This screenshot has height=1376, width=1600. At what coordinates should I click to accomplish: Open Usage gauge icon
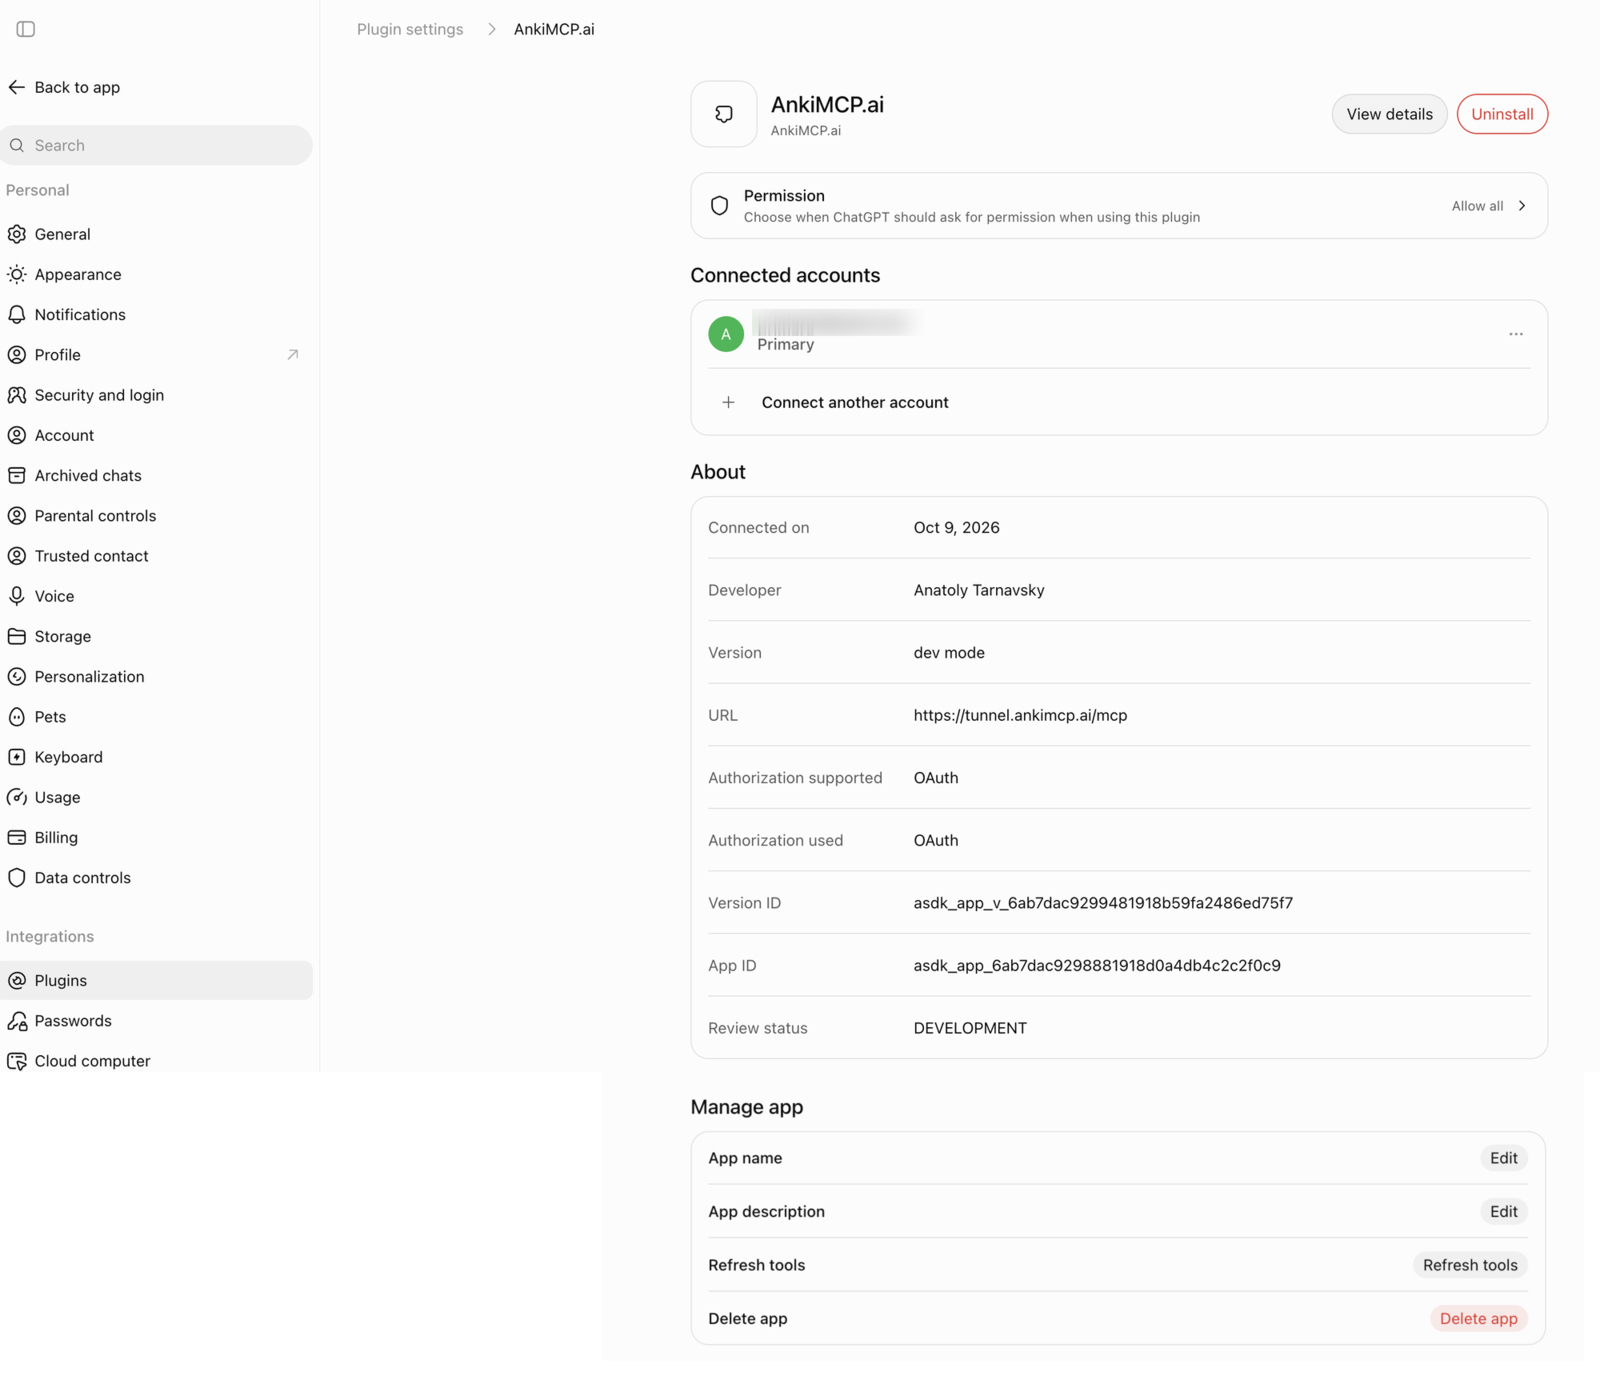click(x=17, y=797)
